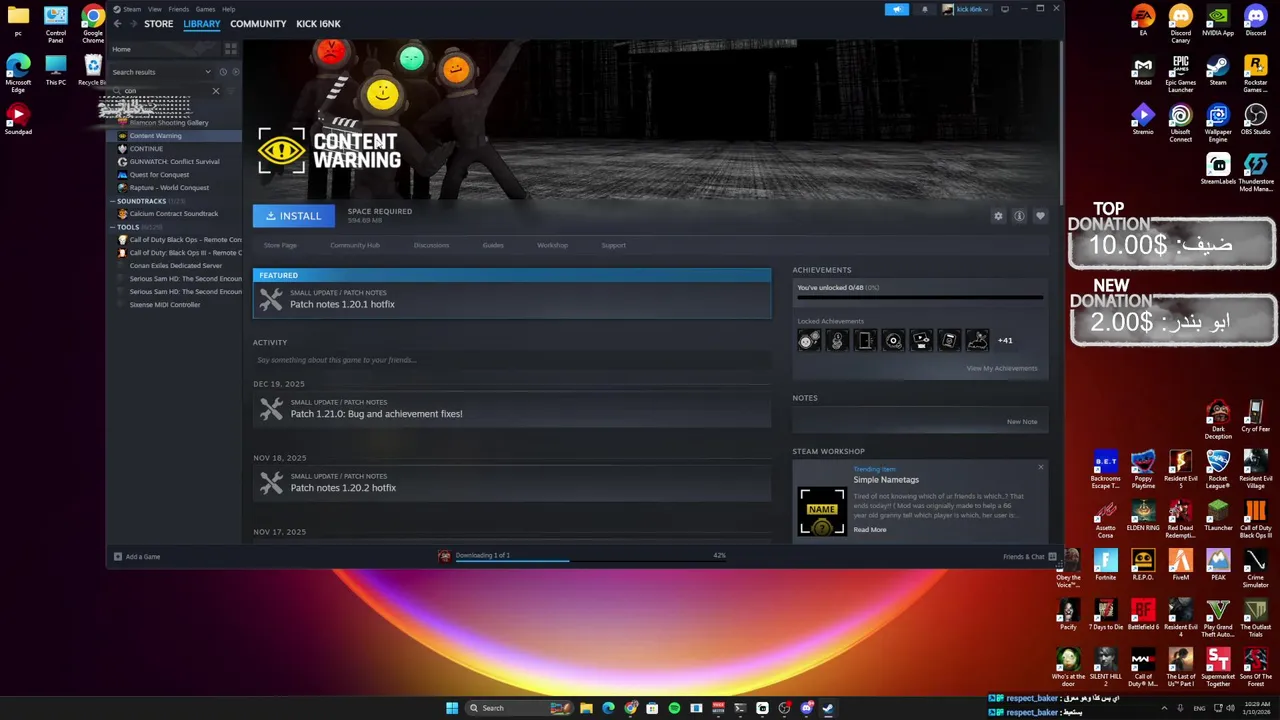Open the Search results dropdown in library
Screen dimensions: 1280x720
pyautogui.click(x=208, y=72)
